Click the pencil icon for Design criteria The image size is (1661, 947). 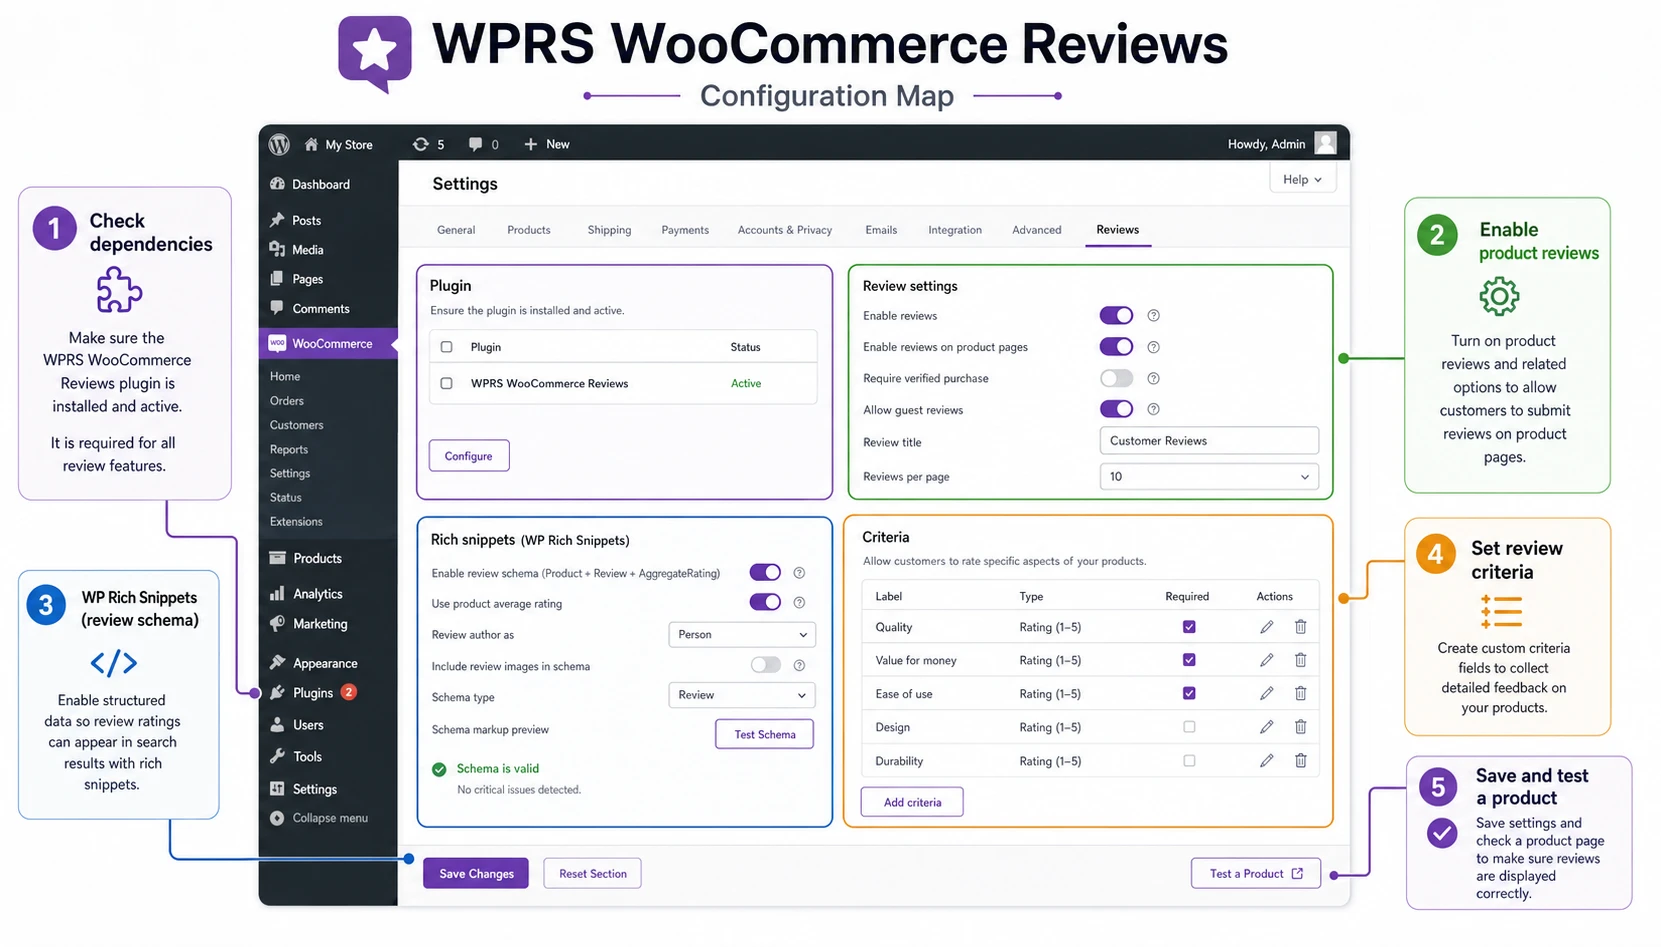point(1267,727)
